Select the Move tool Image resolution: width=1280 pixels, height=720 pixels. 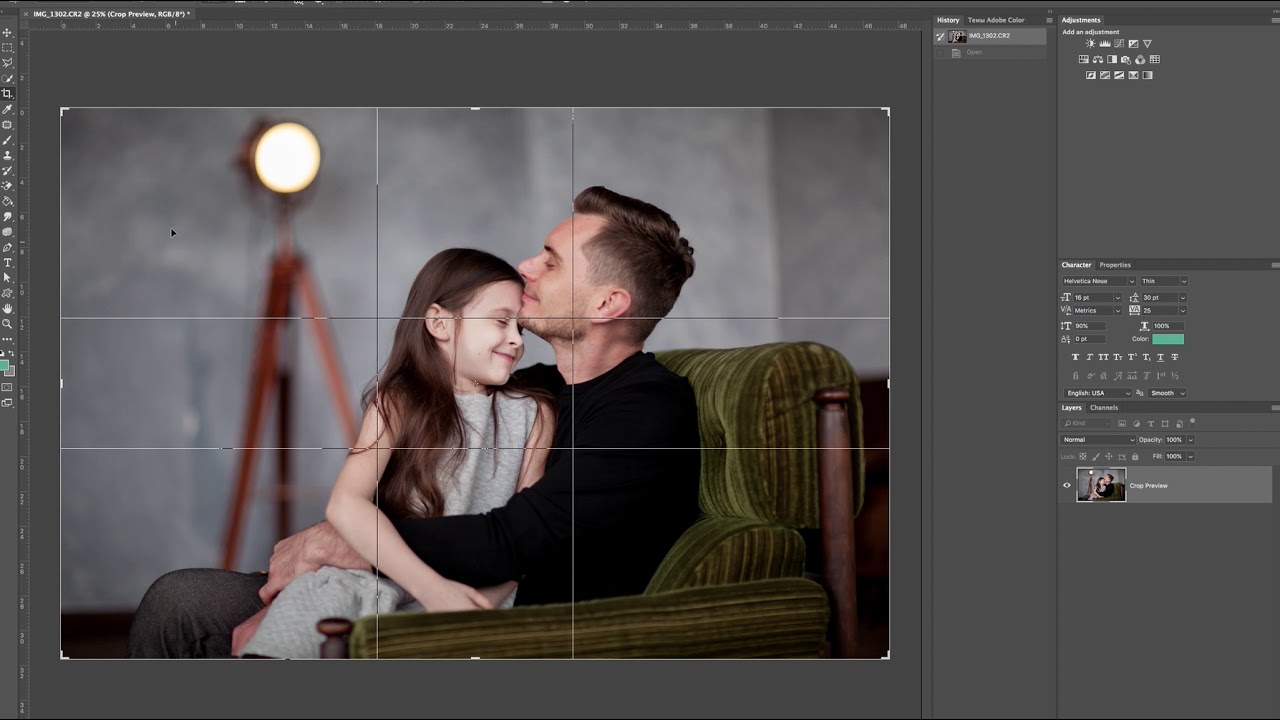7,33
